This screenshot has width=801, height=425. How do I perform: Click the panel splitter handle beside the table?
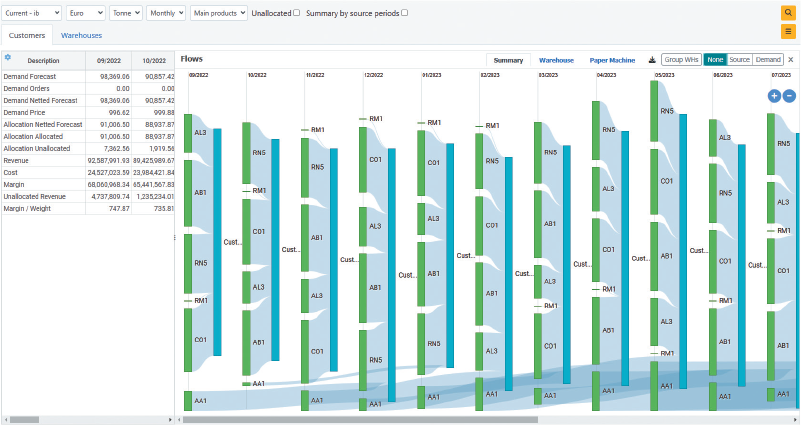(x=176, y=237)
